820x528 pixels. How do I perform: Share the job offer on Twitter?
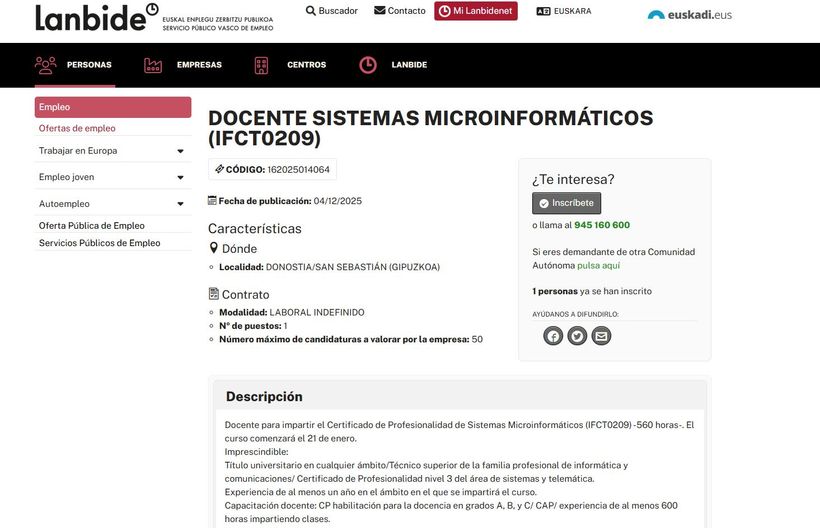(577, 336)
